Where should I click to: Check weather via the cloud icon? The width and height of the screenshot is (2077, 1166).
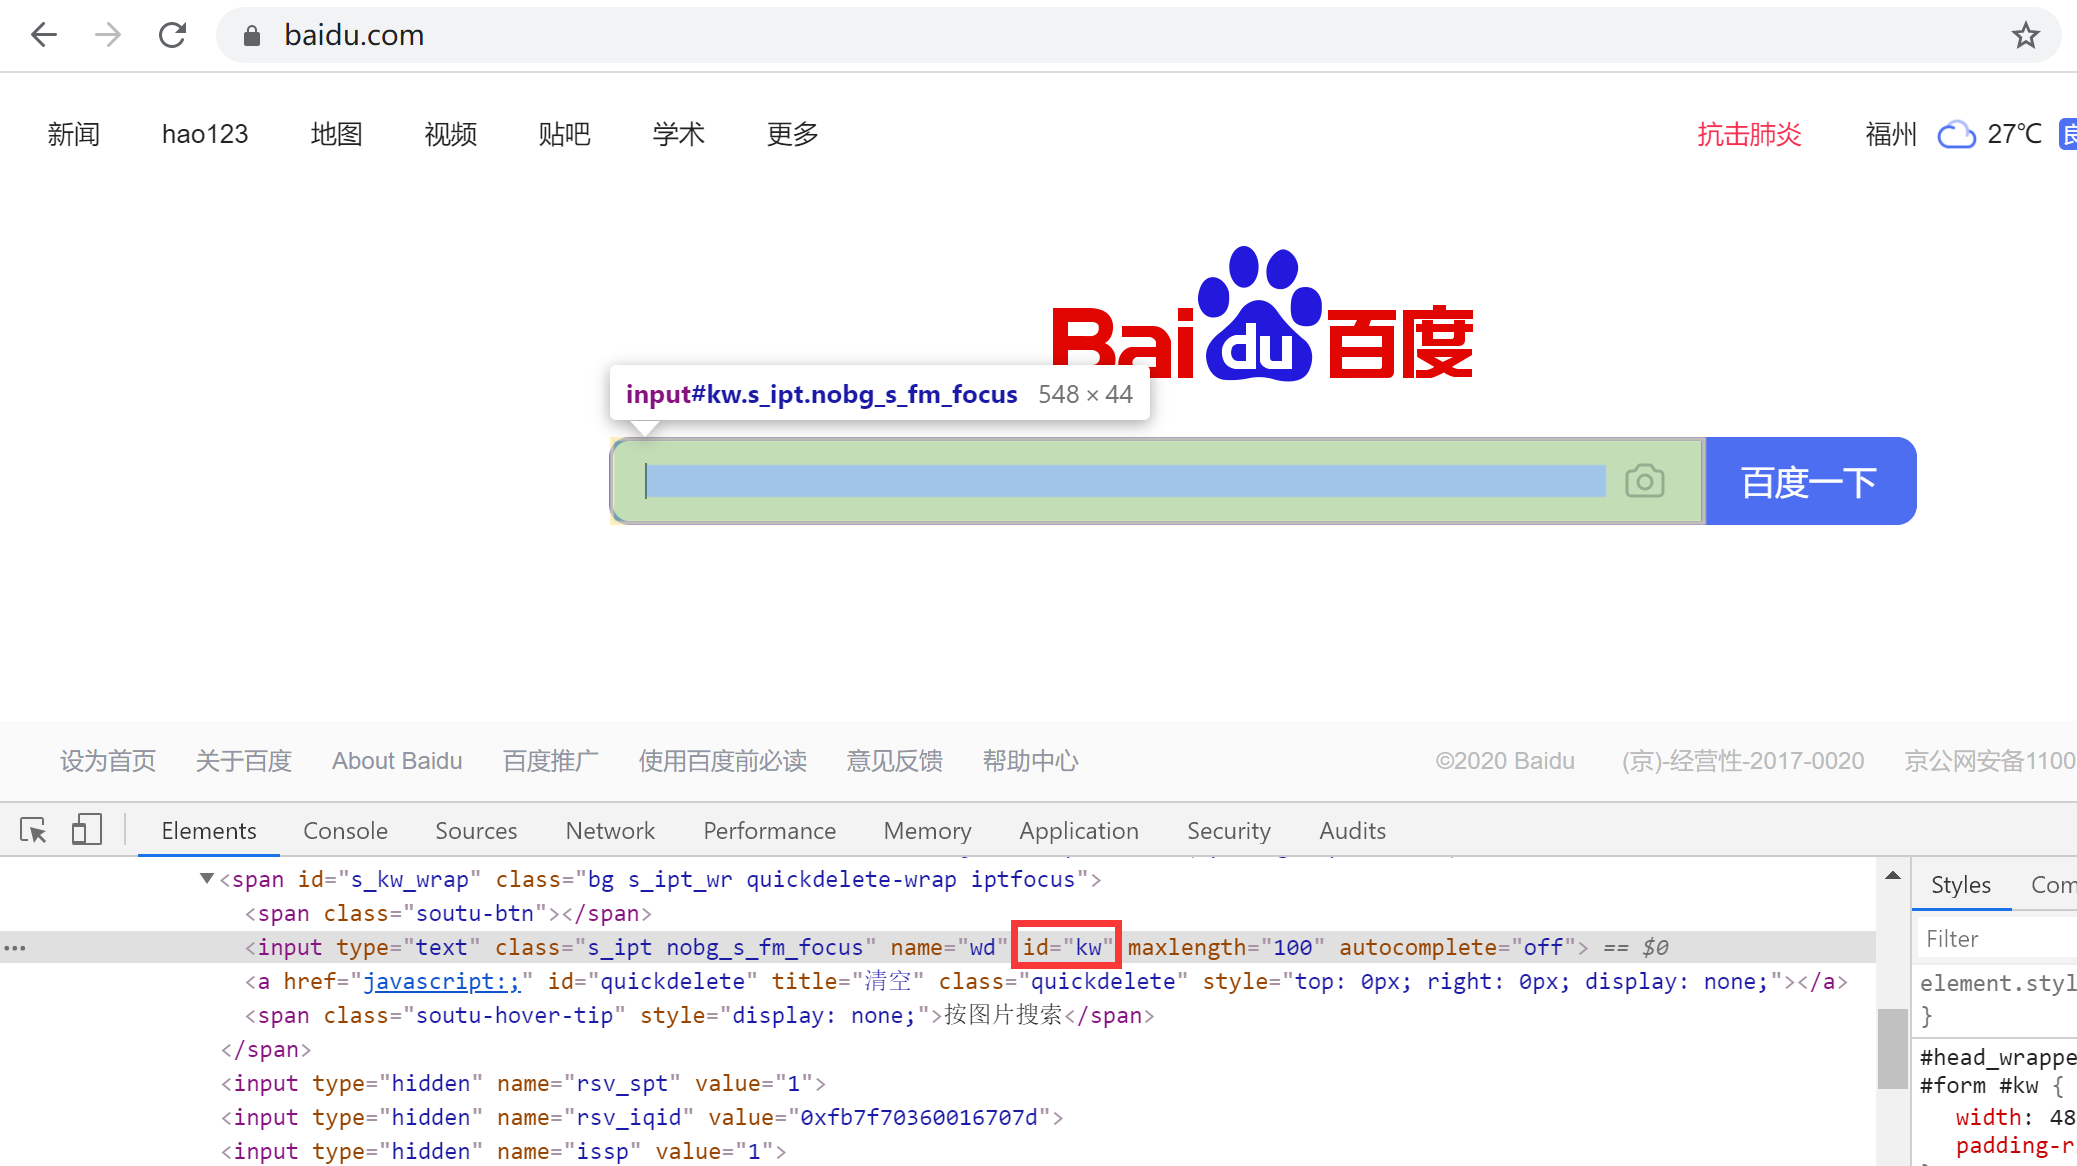click(x=1956, y=134)
